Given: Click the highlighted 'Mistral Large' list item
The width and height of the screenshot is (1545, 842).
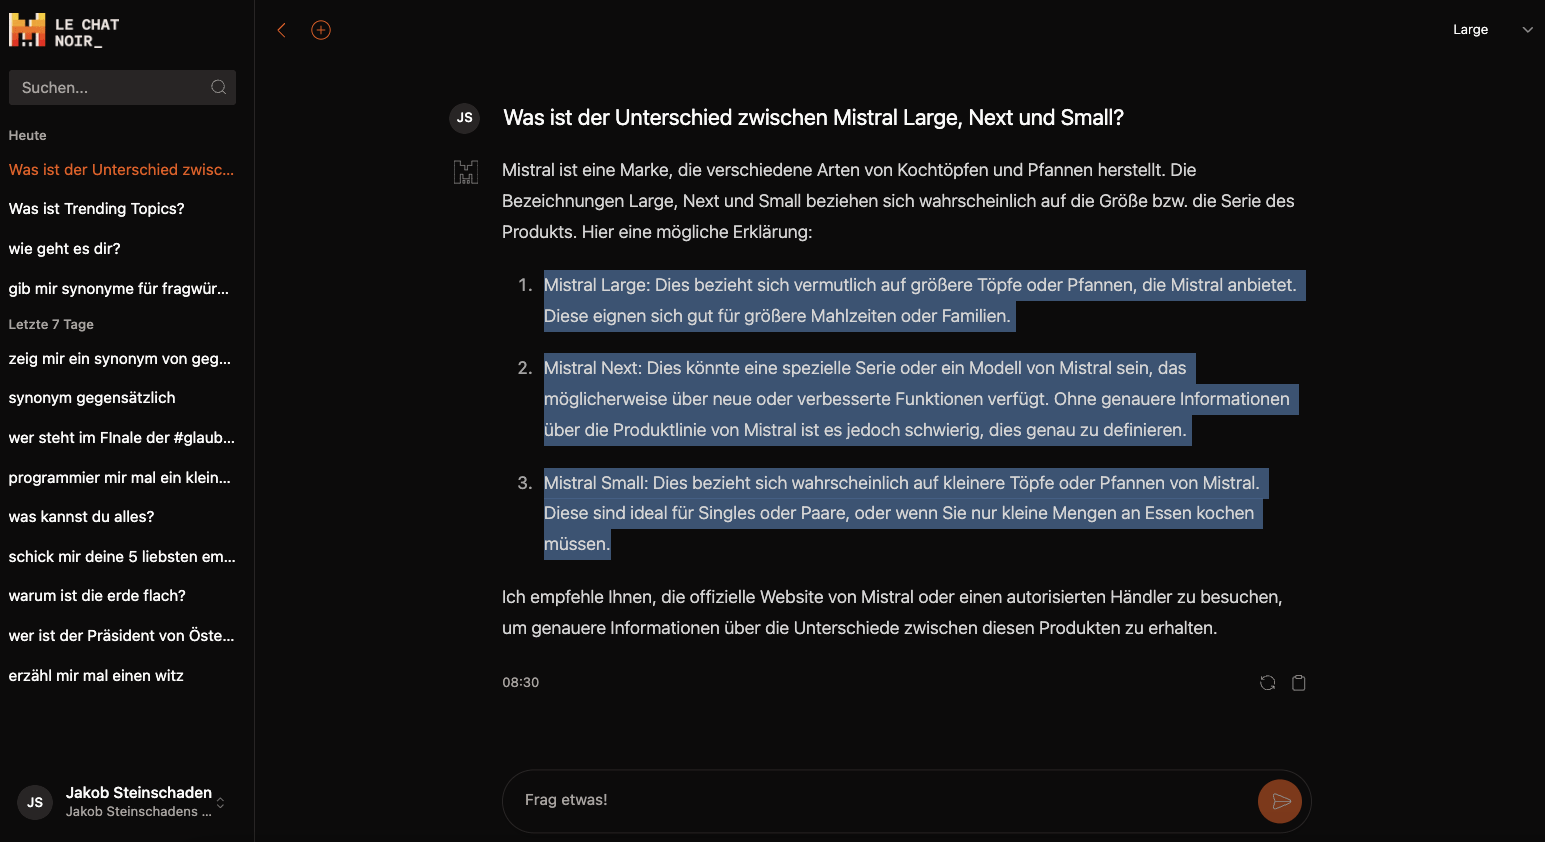Looking at the screenshot, I should (924, 301).
